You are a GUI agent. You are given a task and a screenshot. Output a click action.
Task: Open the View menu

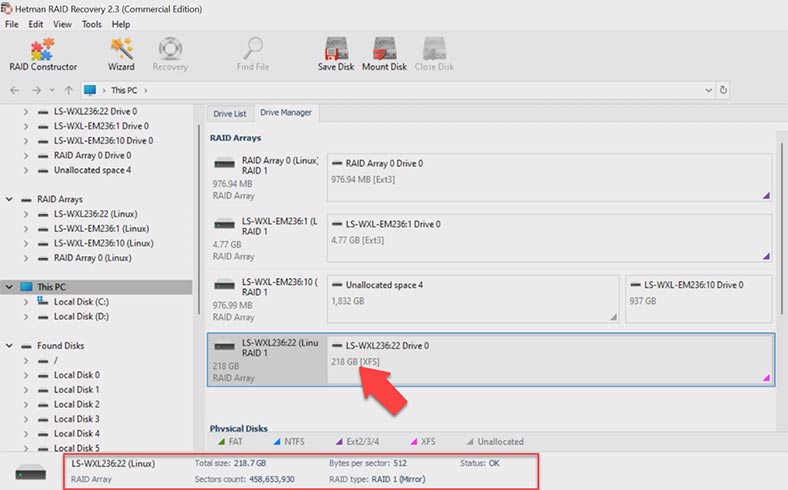(x=62, y=24)
